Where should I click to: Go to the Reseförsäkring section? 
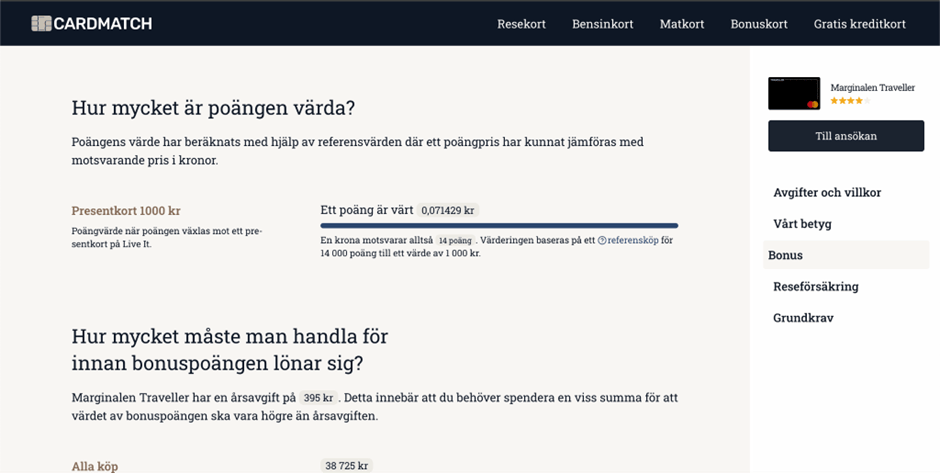pyautogui.click(x=815, y=287)
